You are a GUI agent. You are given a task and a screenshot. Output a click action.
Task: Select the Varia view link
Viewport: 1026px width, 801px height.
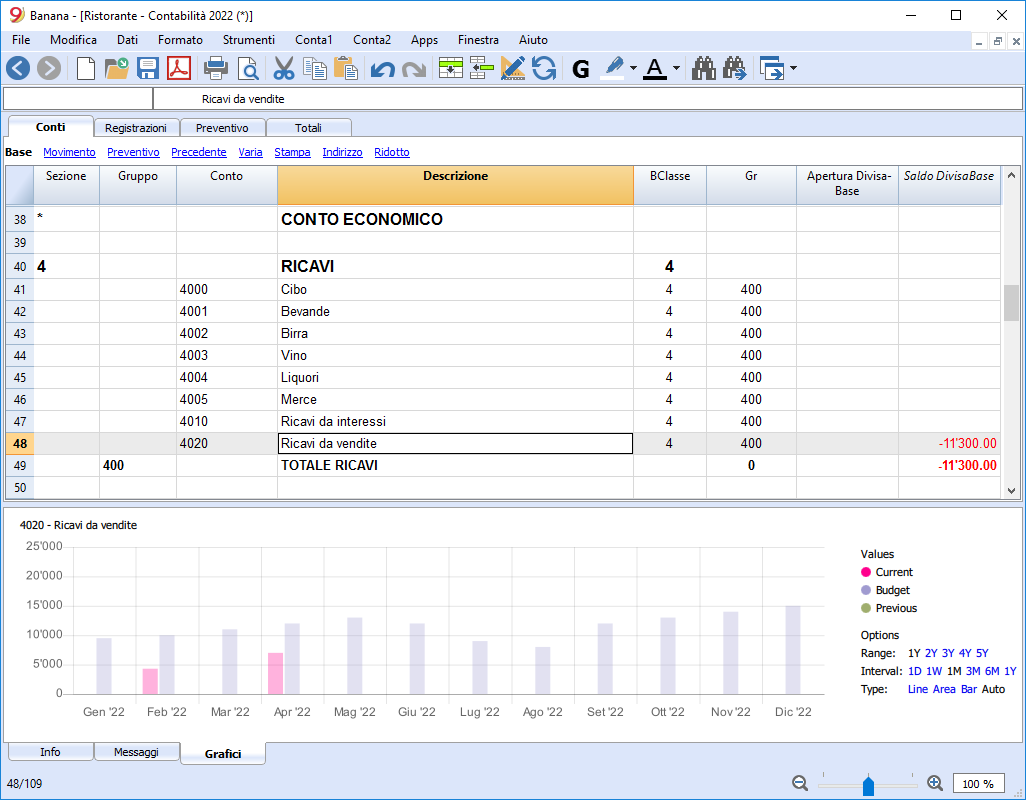(251, 152)
